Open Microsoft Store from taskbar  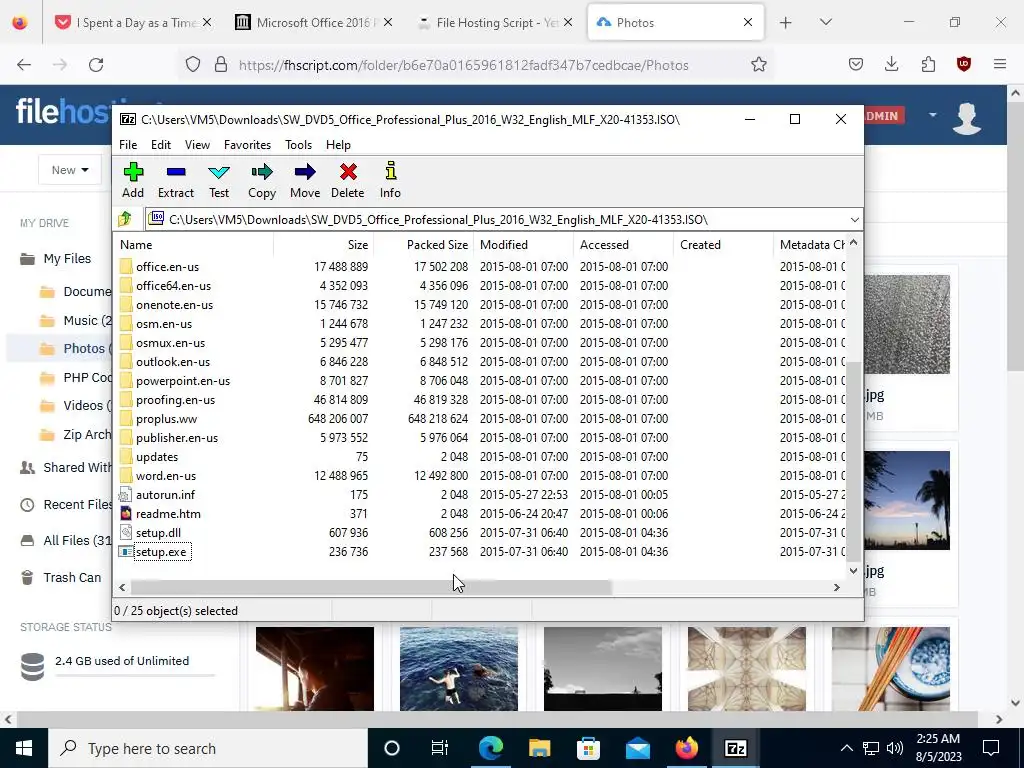point(588,748)
